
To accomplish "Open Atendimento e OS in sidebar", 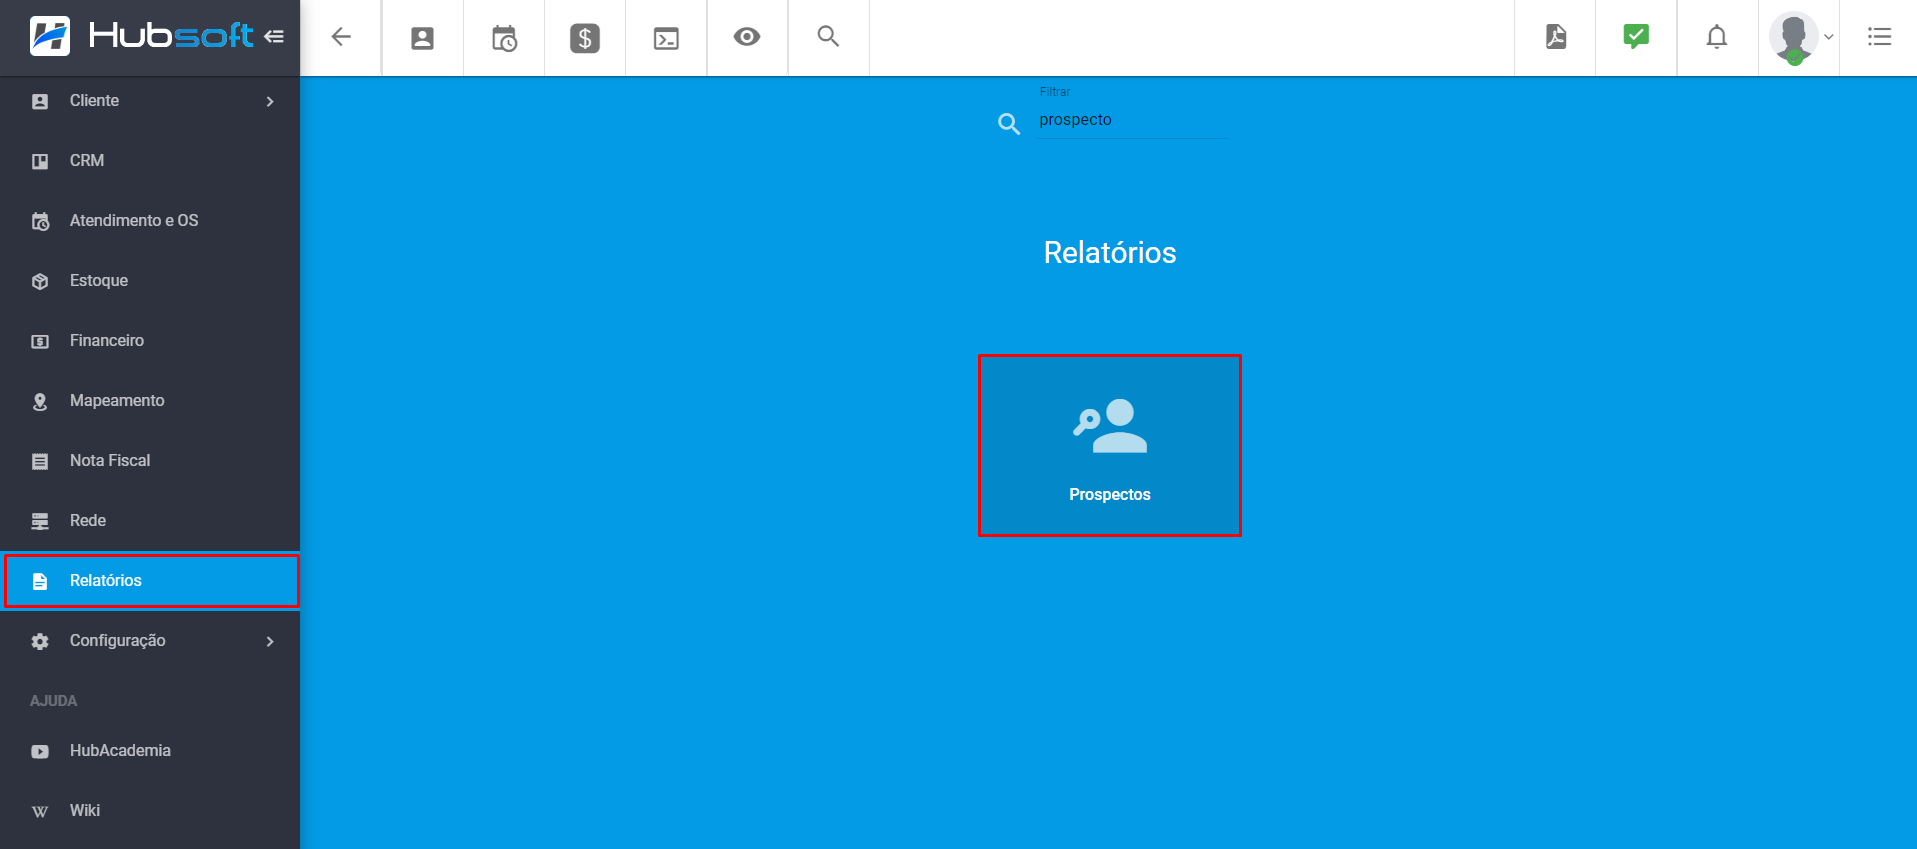I will 150,221.
